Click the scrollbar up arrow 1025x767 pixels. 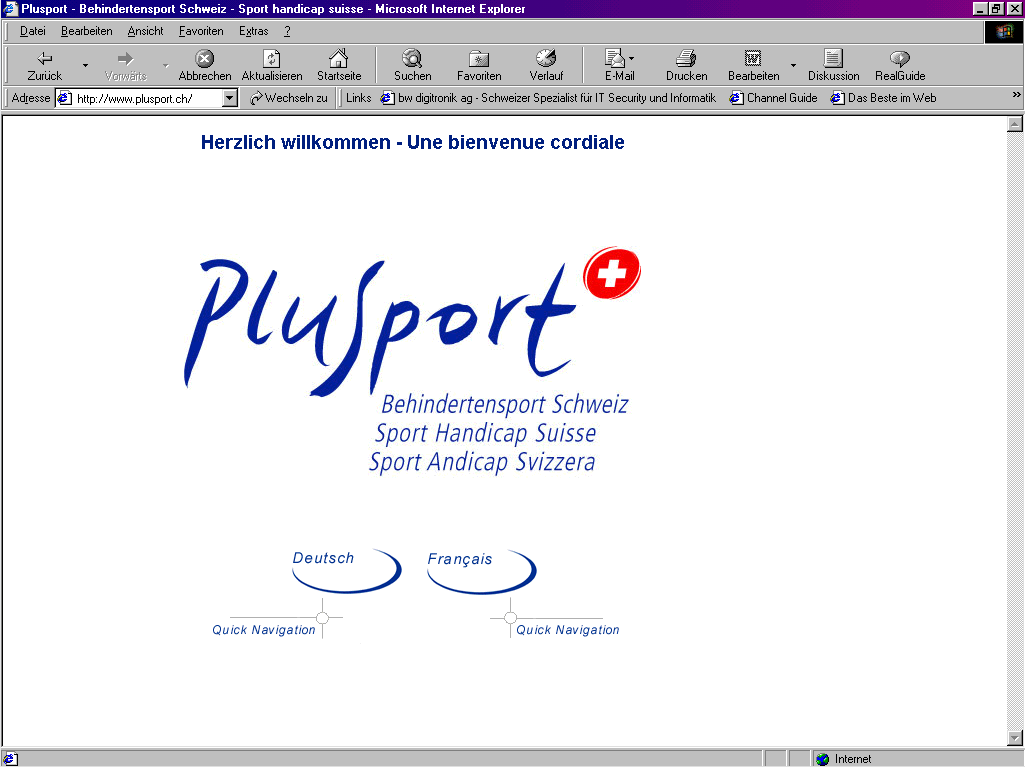[x=1015, y=124]
